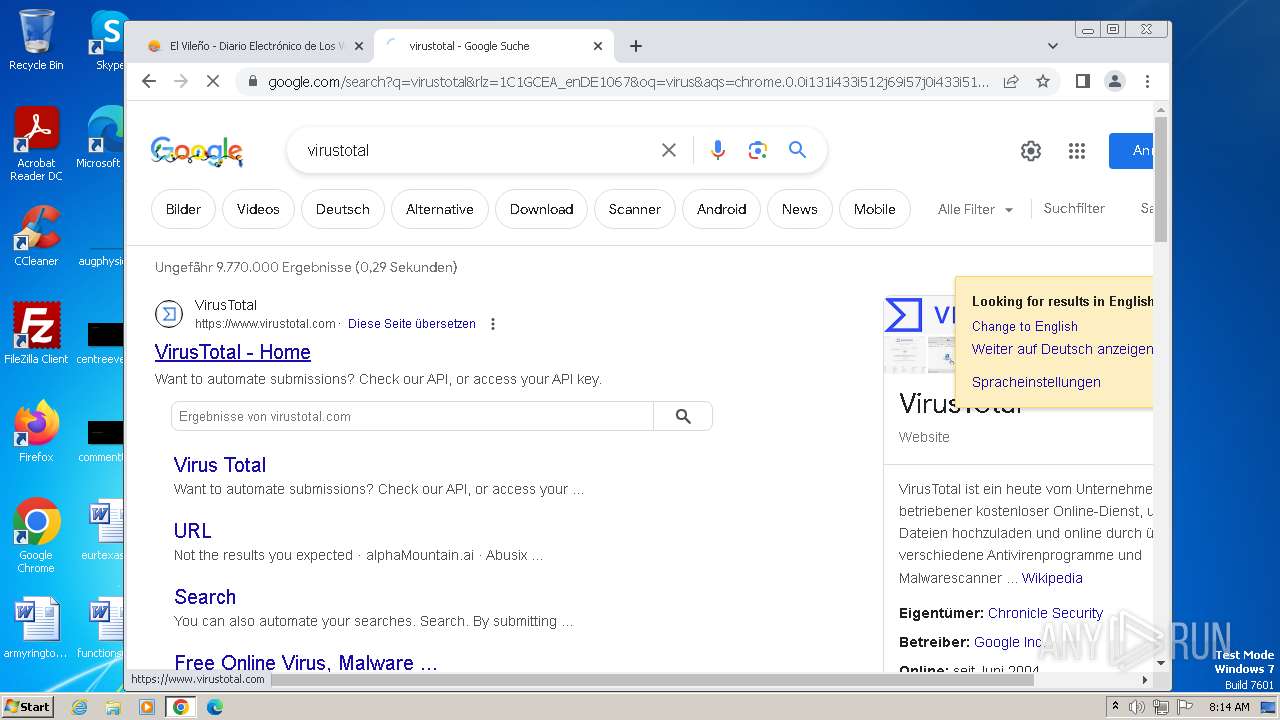
Task: Click the Ergebnisse von virustotal.com field
Action: point(412,416)
